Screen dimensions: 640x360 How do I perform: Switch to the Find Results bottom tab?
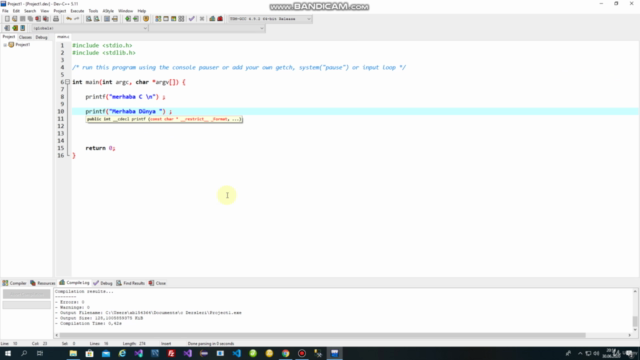pyautogui.click(x=130, y=283)
